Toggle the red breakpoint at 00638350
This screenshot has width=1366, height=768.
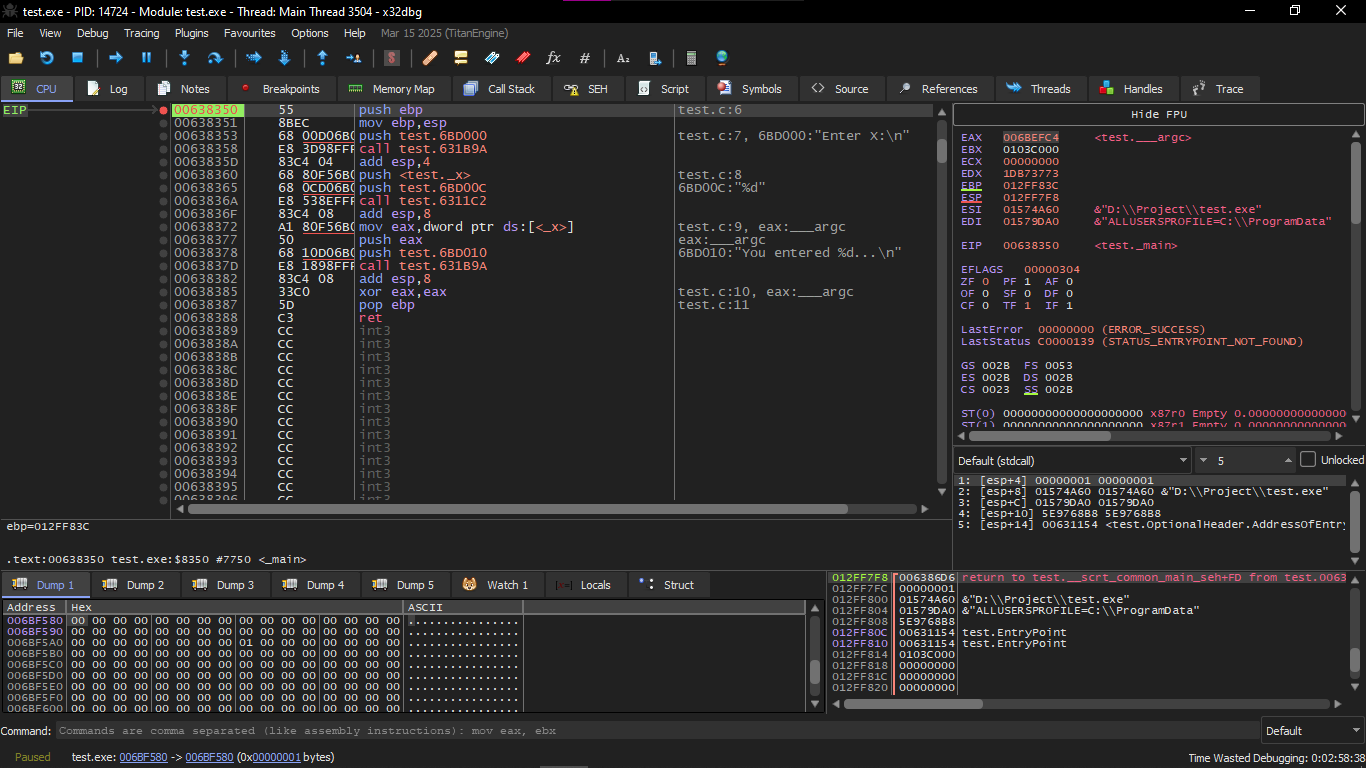[x=163, y=110]
